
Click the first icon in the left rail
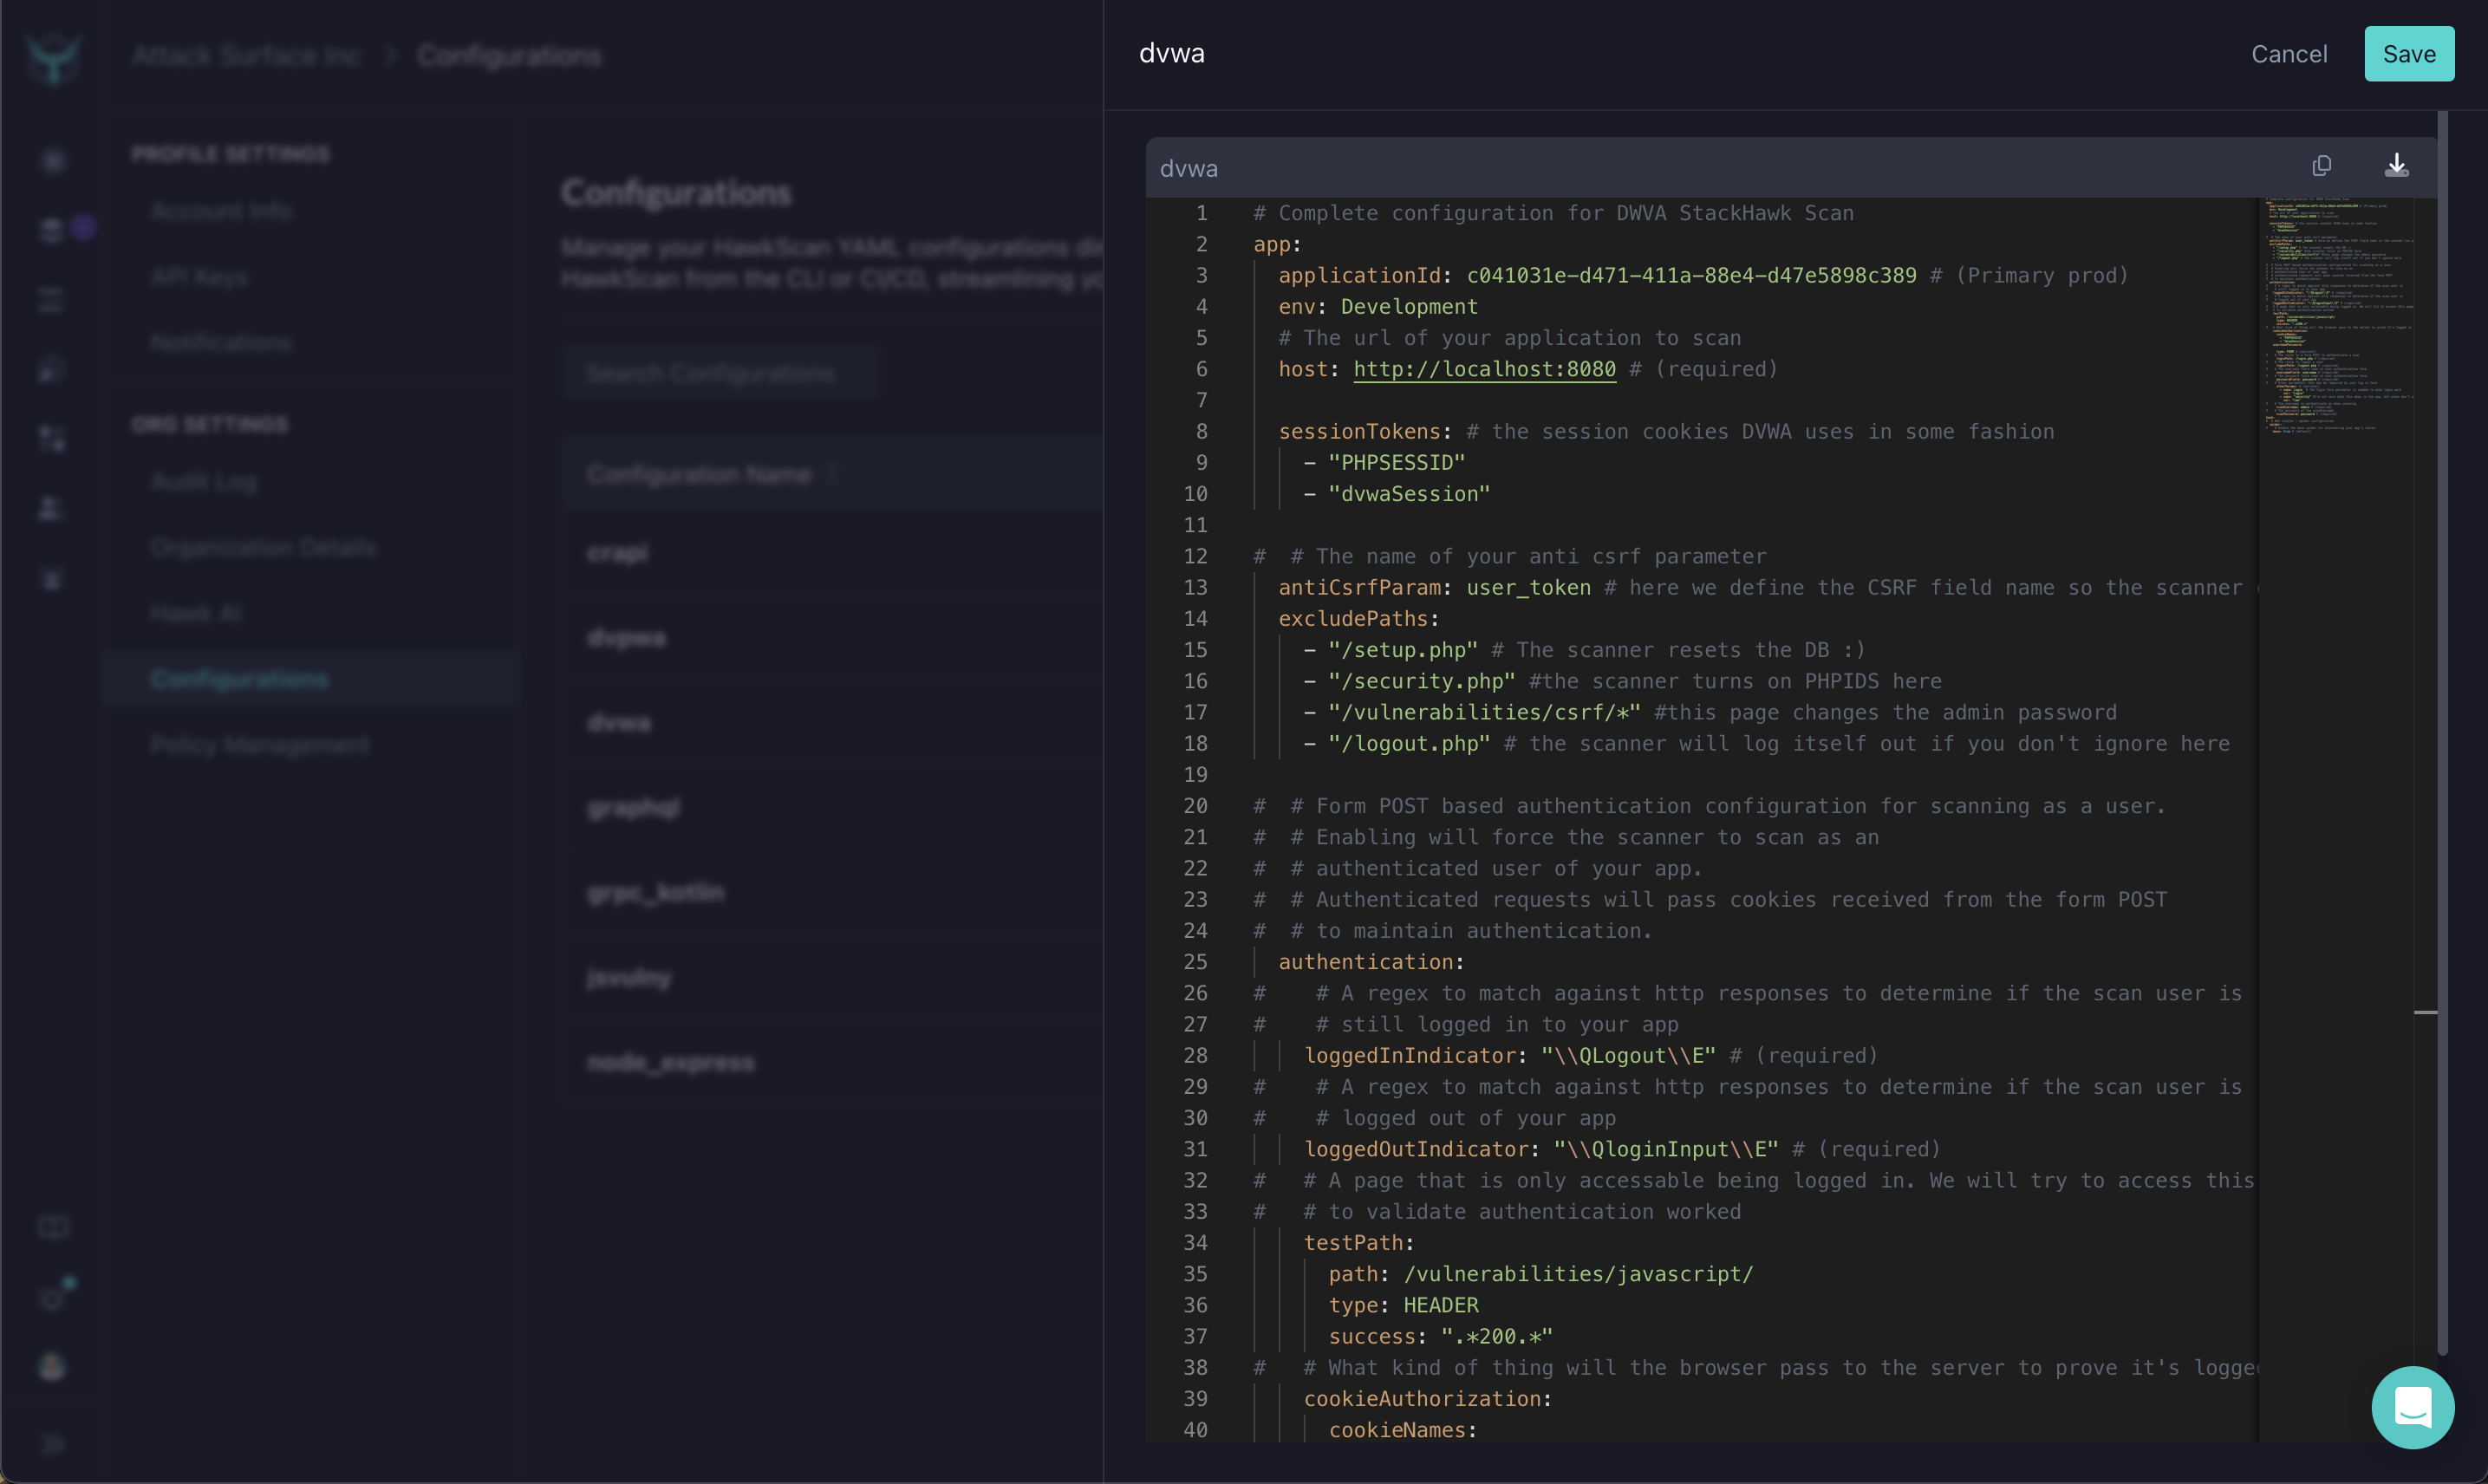click(53, 161)
